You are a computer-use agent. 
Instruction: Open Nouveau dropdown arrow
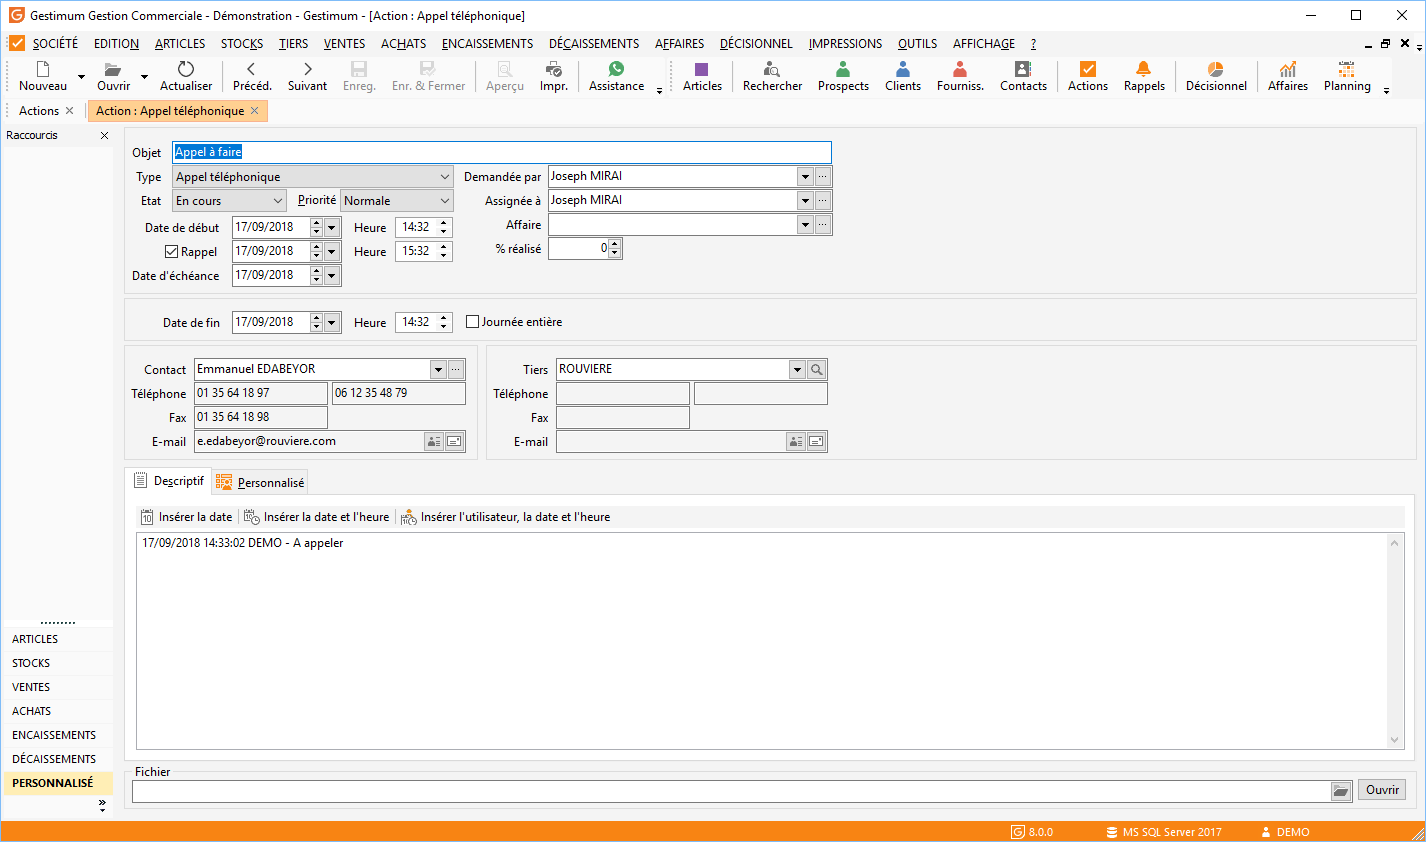[x=81, y=76]
